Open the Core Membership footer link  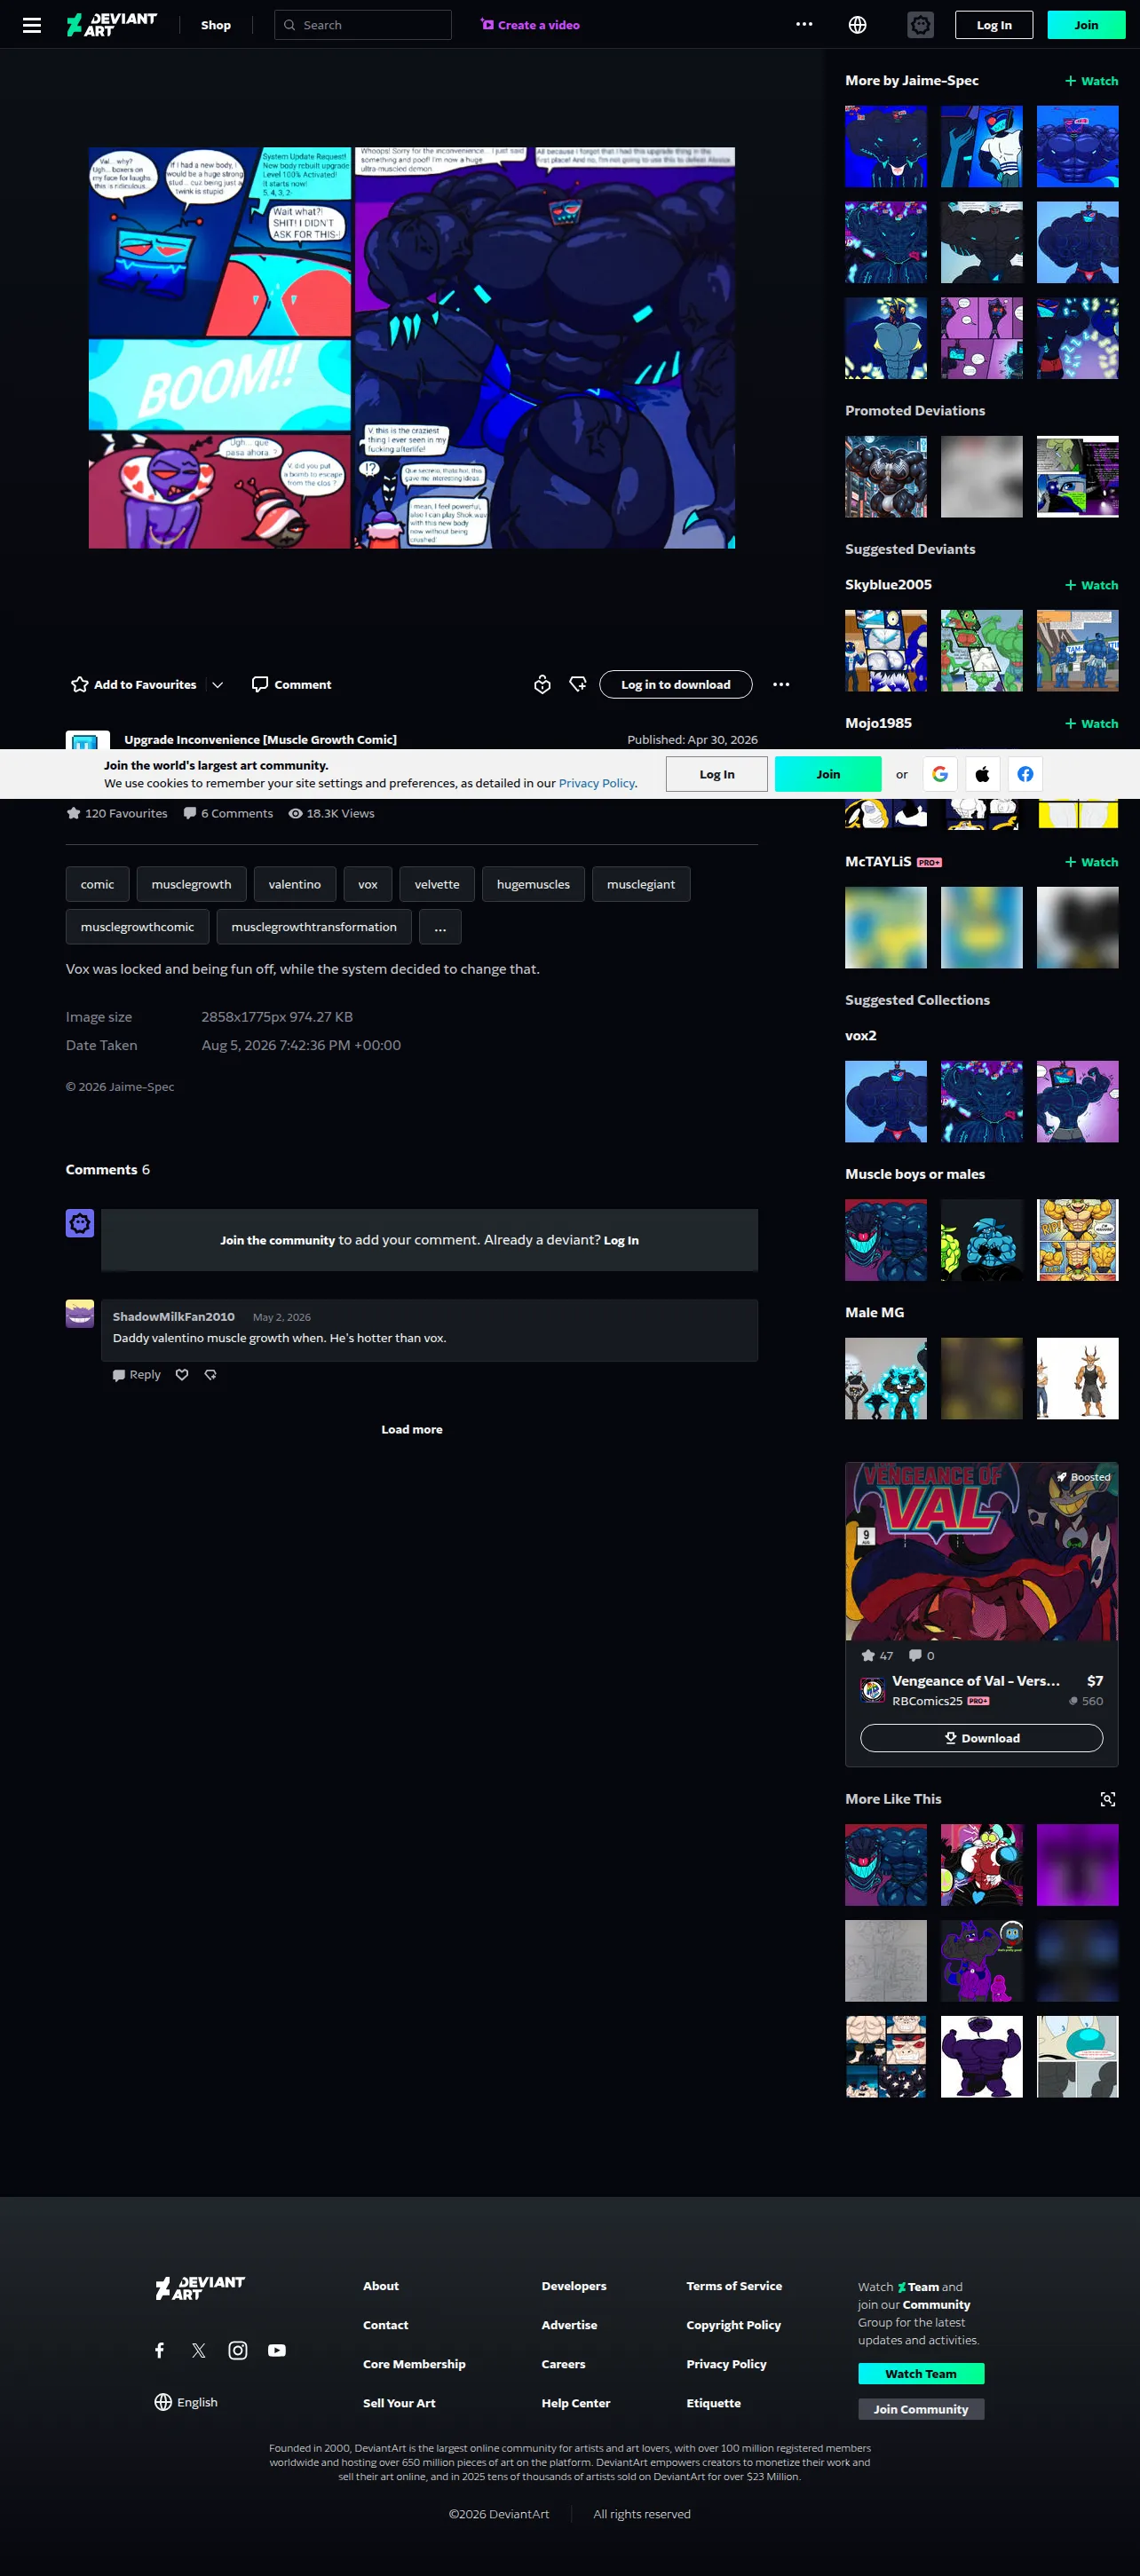[414, 2364]
